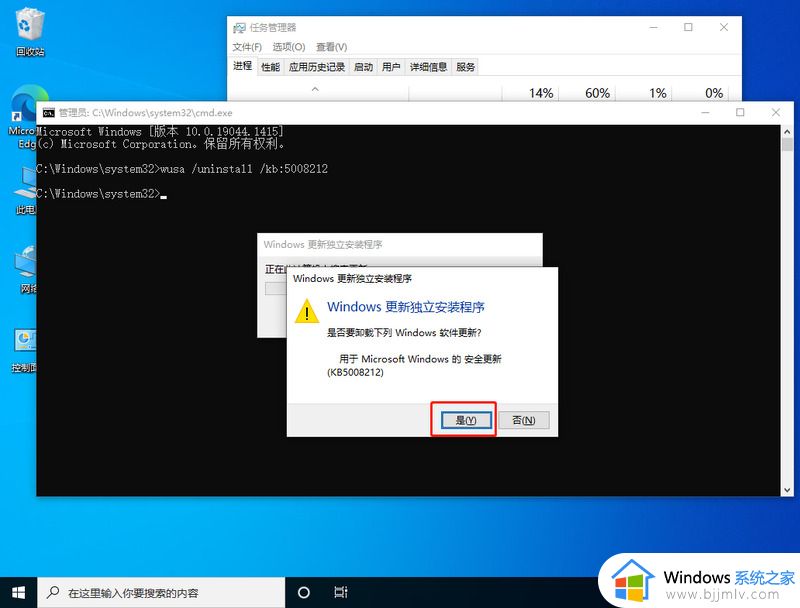Screen dimensions: 800x608
Task: Open Microsoft Edge desktop shortcut
Action: [x=23, y=117]
